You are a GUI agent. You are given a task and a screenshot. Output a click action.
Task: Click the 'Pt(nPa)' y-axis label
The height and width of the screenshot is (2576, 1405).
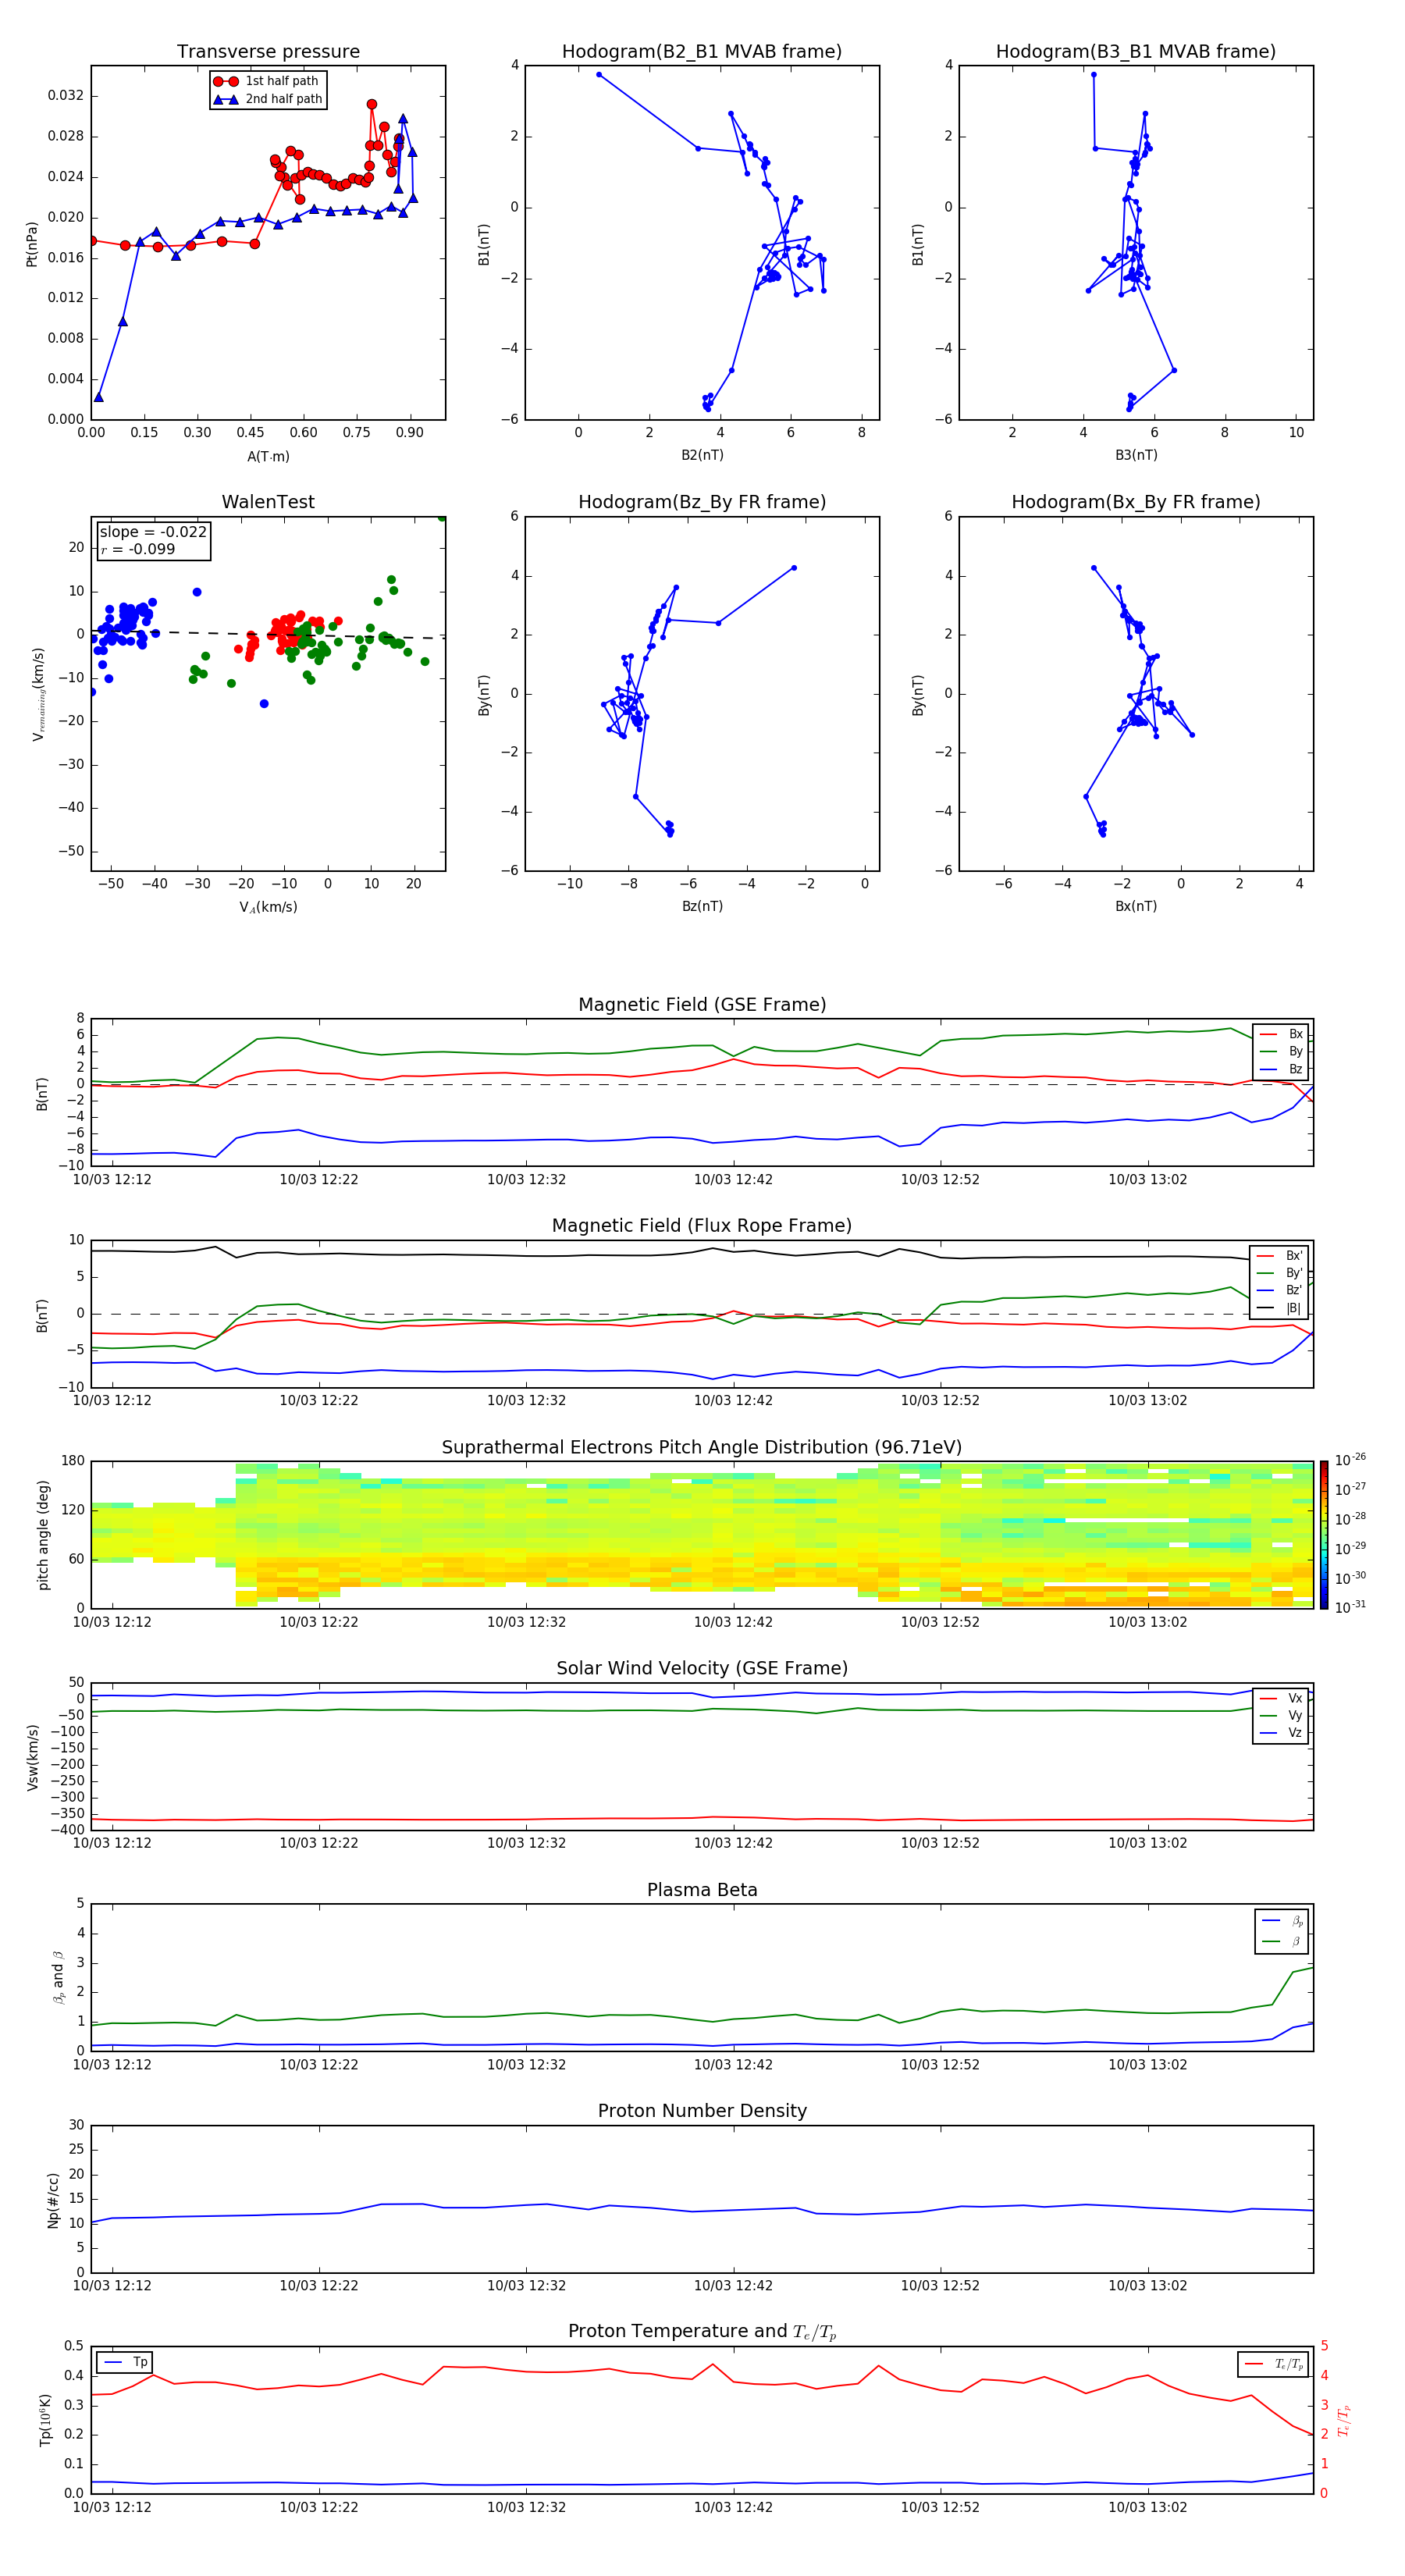tap(32, 243)
